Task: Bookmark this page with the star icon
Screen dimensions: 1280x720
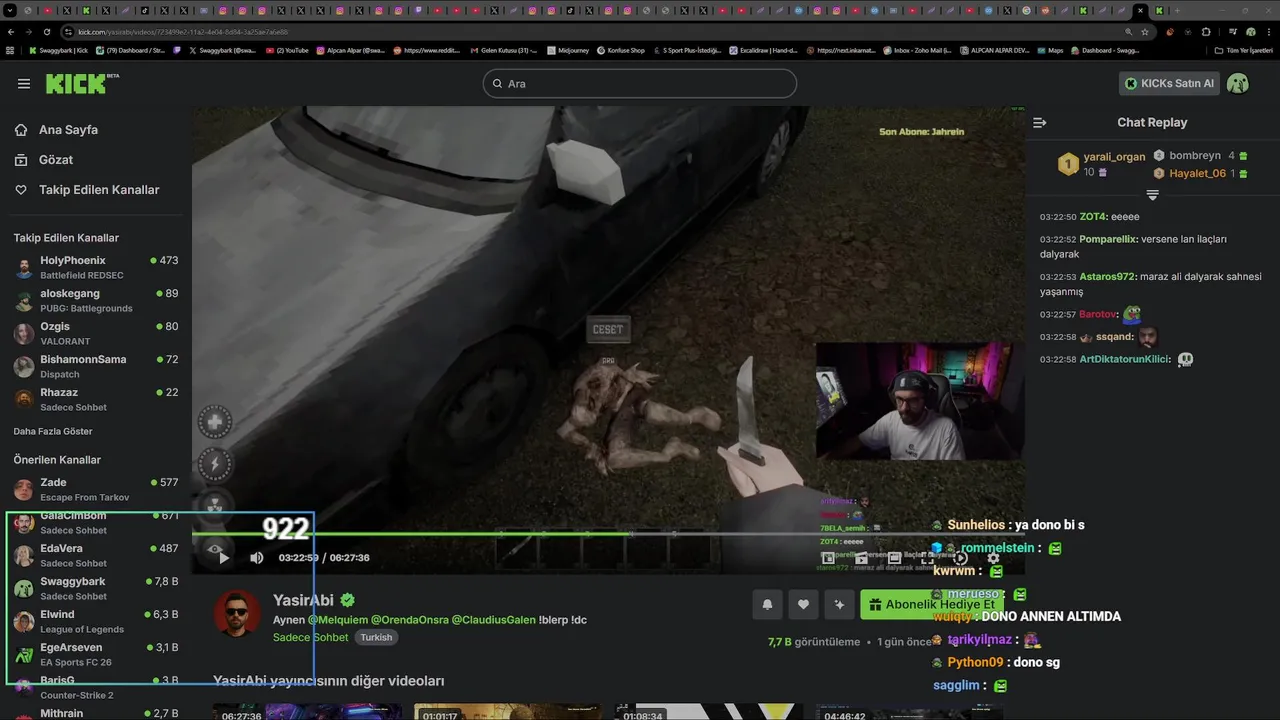Action: coord(1145,32)
